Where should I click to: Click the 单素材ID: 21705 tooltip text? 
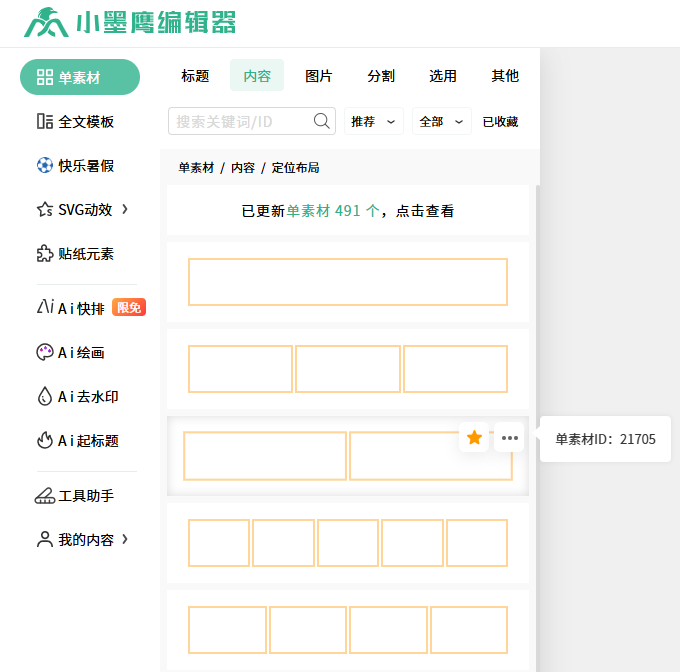[x=605, y=439]
